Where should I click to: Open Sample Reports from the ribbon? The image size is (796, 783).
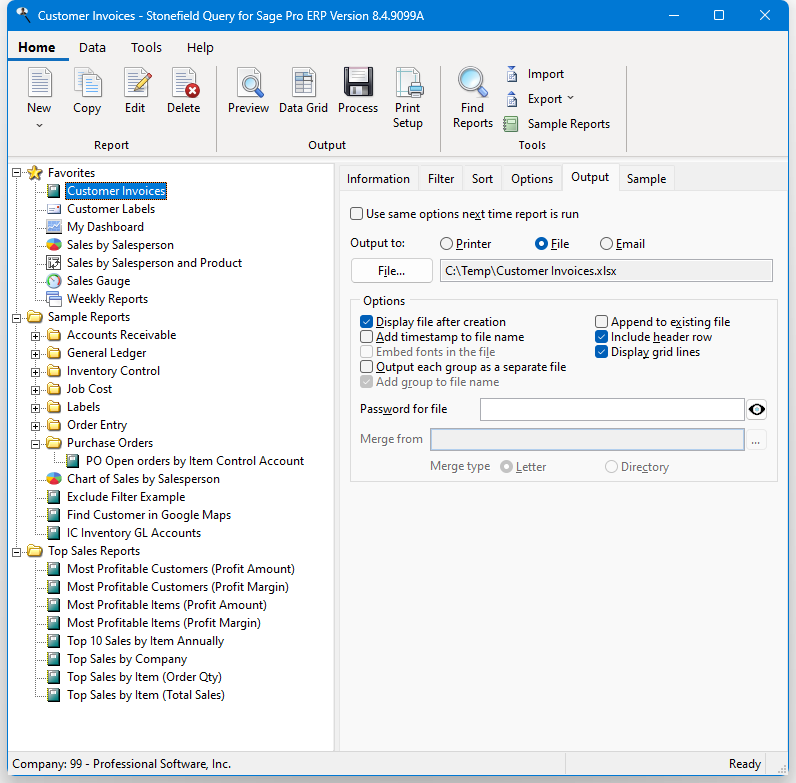pos(557,124)
